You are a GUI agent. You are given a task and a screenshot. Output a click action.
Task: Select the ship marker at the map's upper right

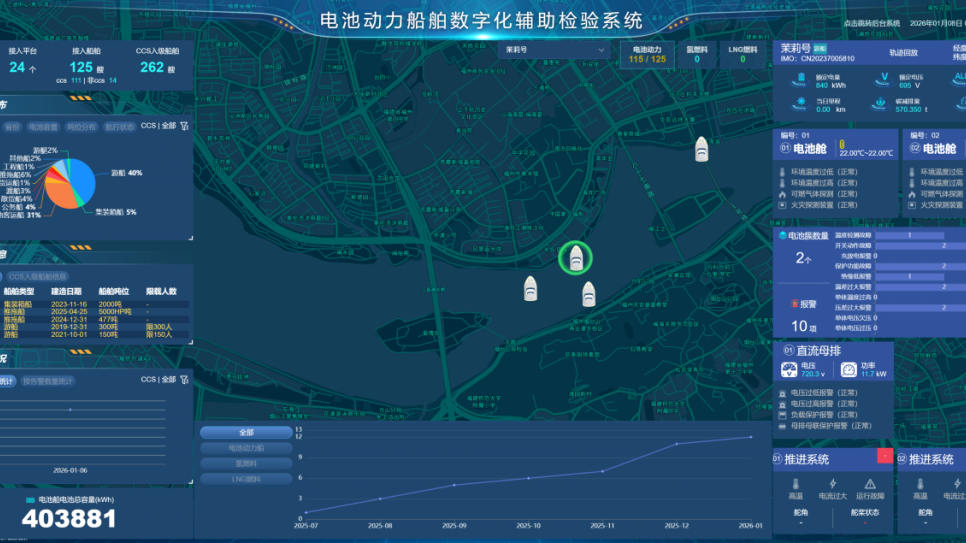[702, 149]
